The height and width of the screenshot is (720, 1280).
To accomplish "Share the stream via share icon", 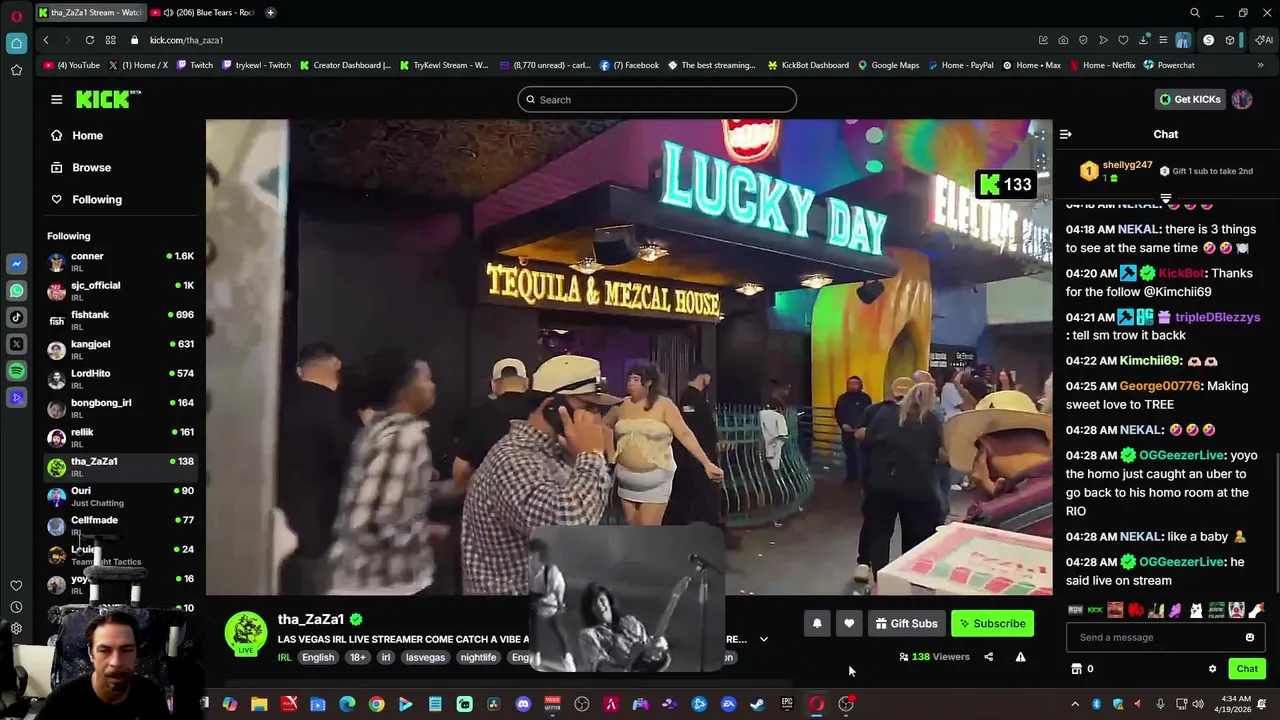I will tap(988, 657).
